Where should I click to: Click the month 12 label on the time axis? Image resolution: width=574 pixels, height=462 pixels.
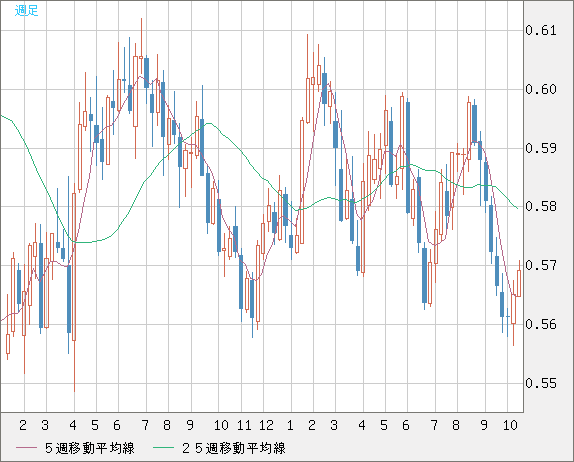266,425
